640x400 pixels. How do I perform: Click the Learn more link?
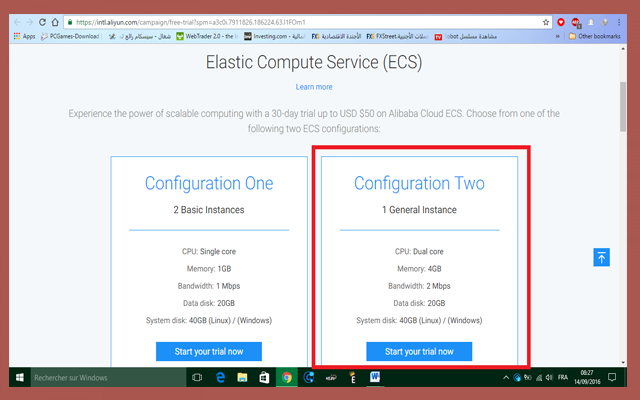click(x=314, y=87)
